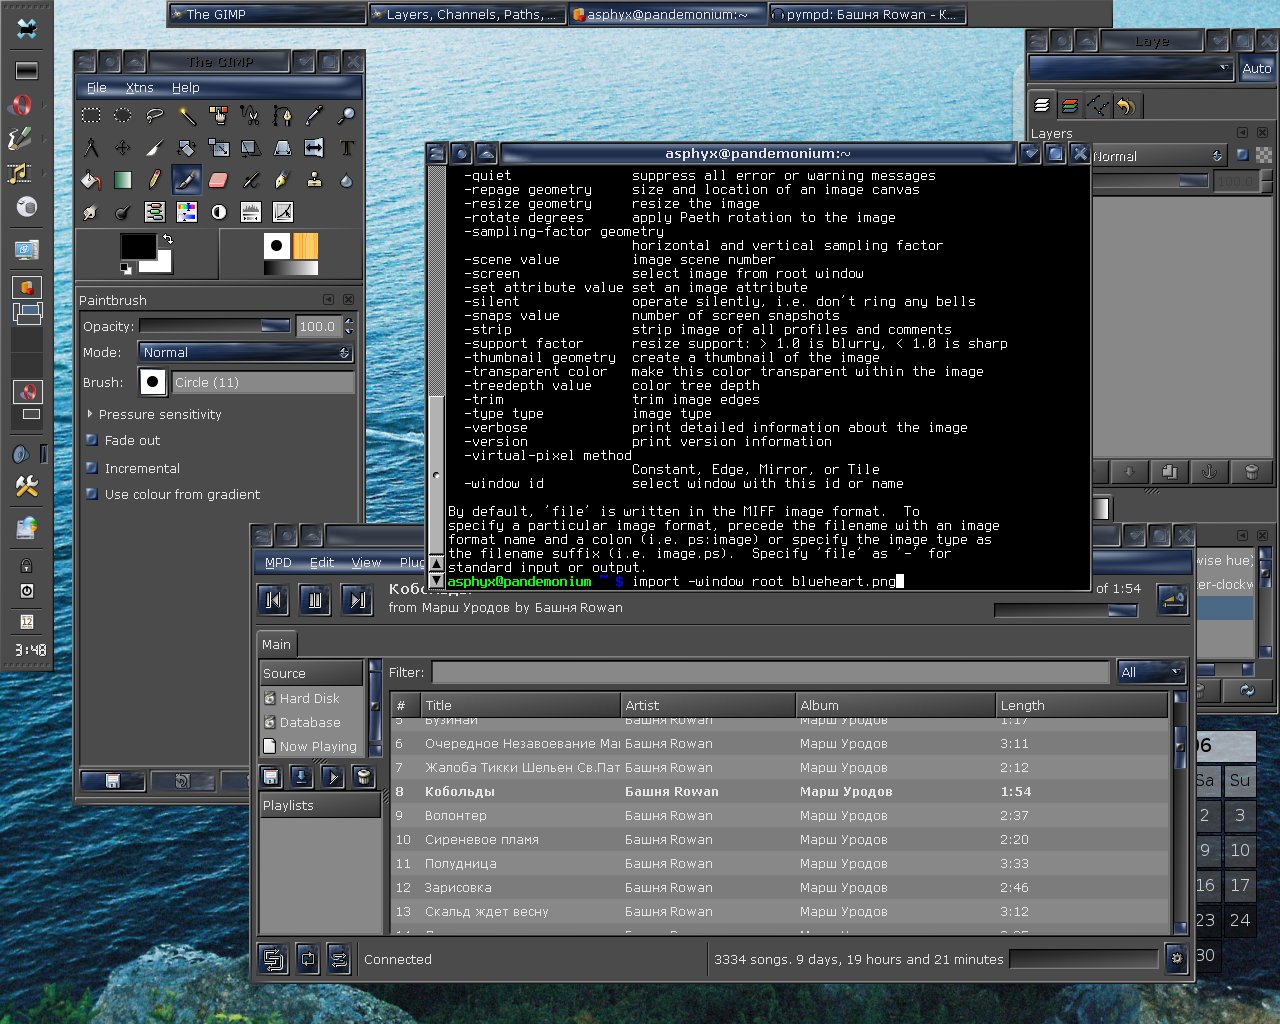Select the Blend gradient tool
1280x1024 pixels.
(123, 180)
